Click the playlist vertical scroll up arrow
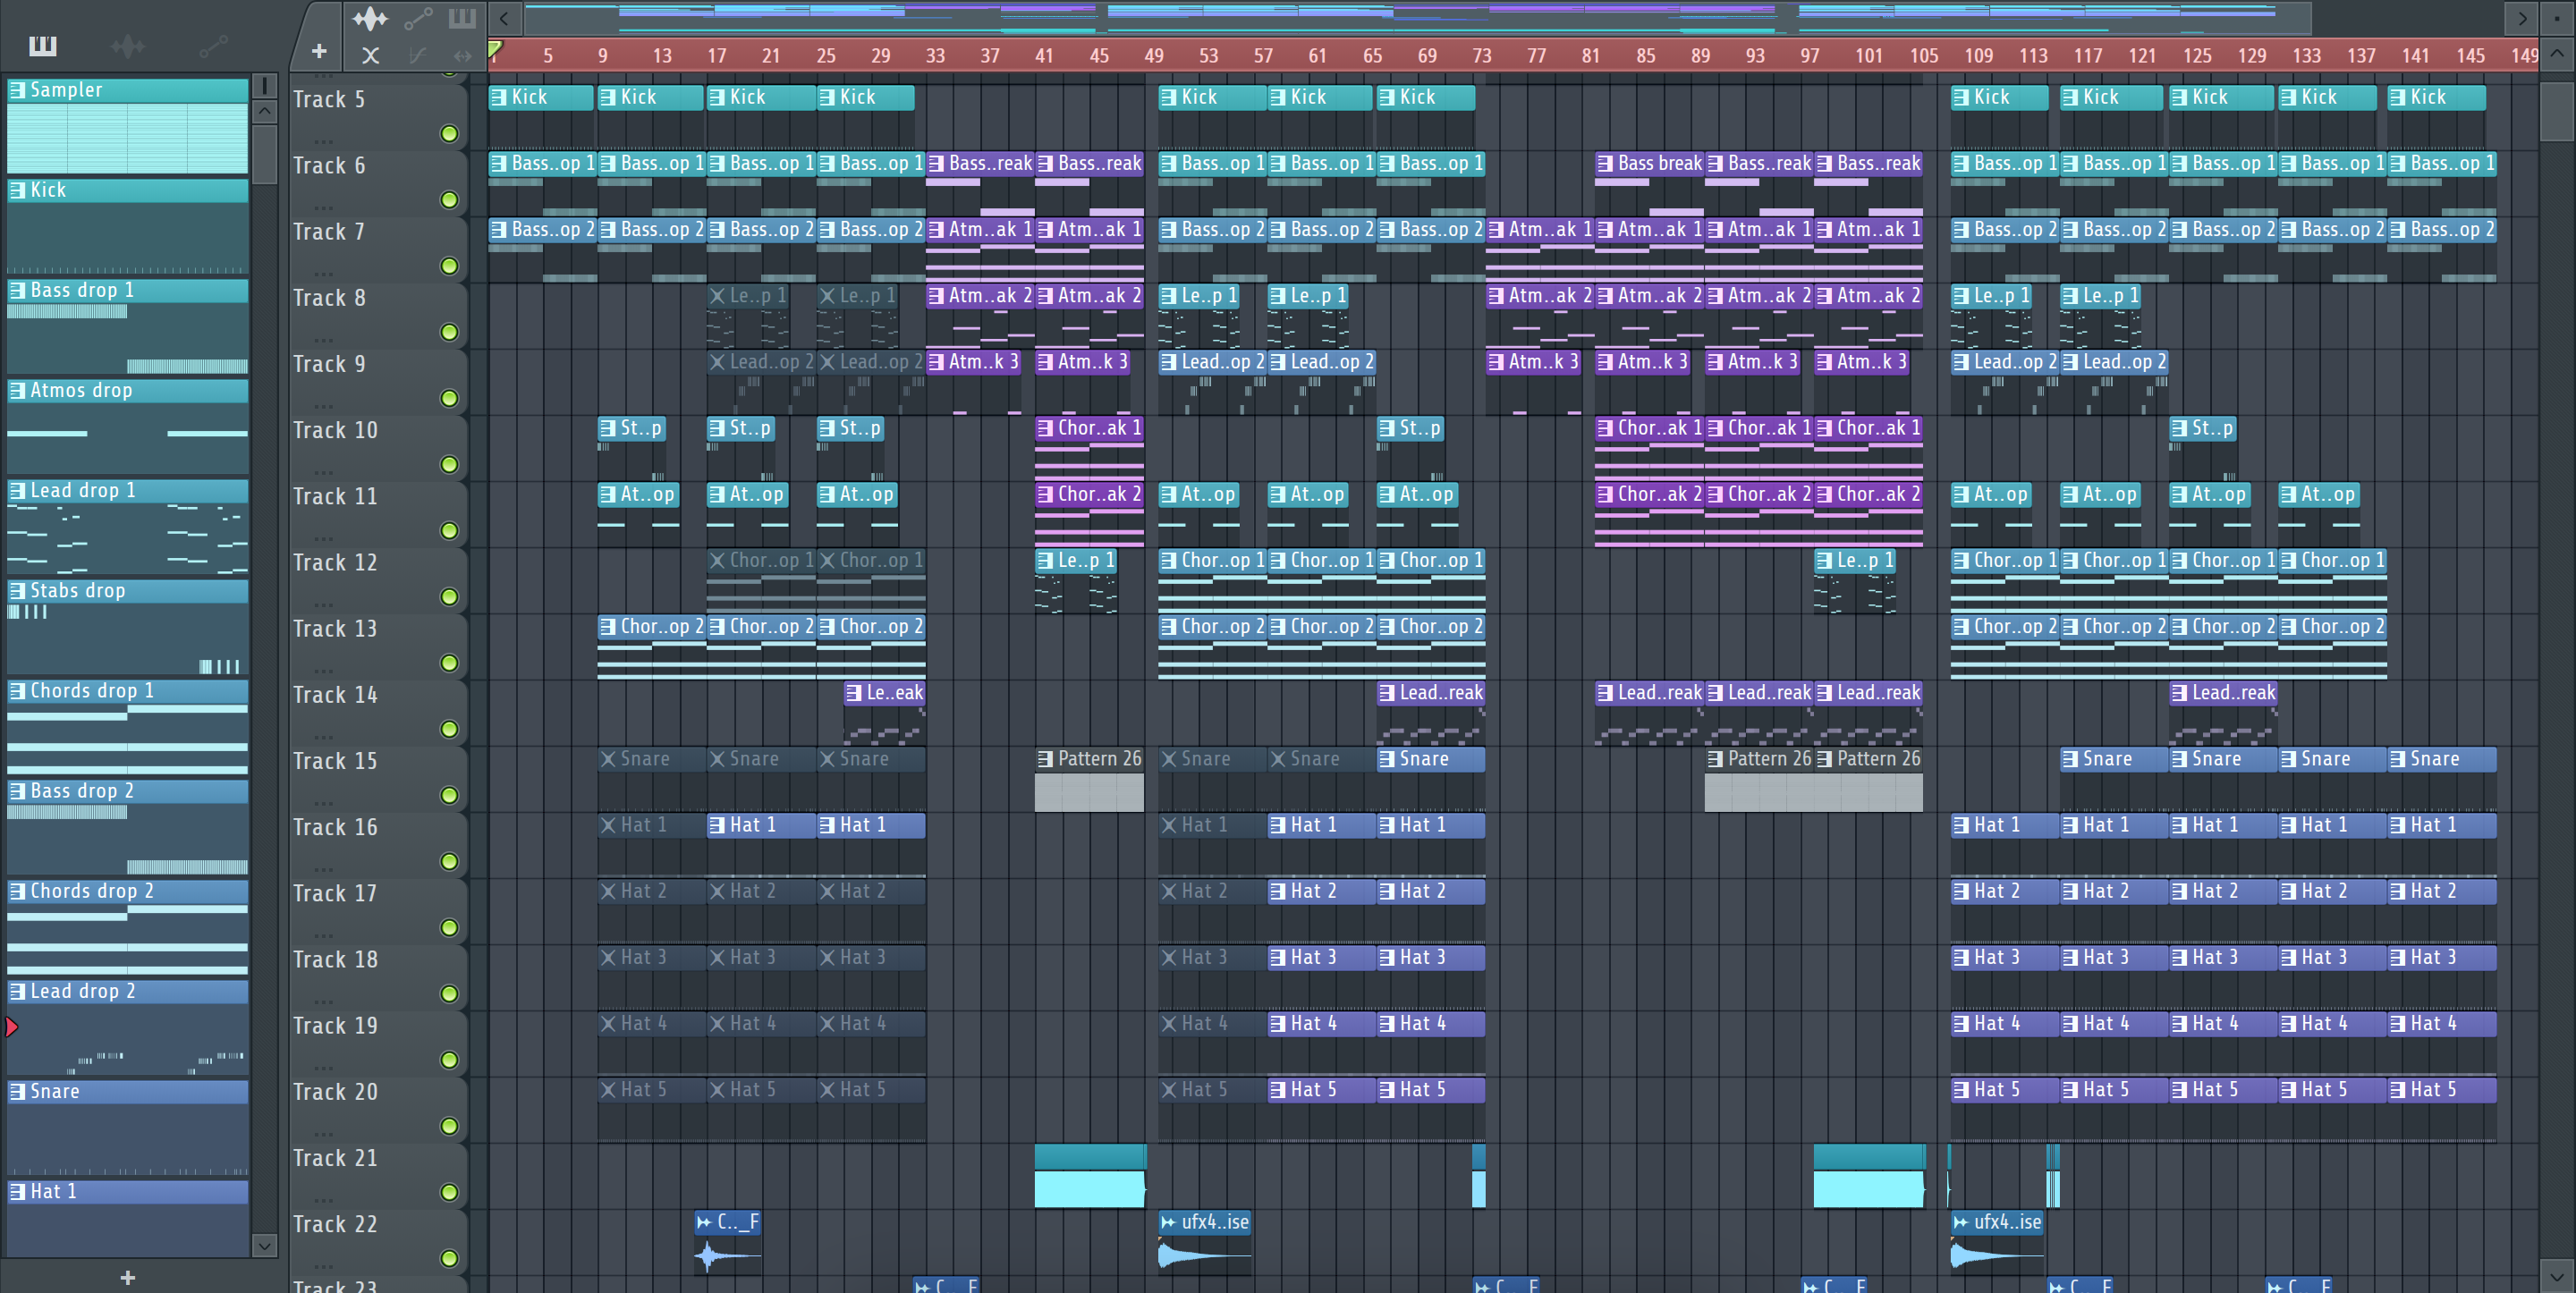Image resolution: width=2576 pixels, height=1293 pixels. (x=2556, y=54)
